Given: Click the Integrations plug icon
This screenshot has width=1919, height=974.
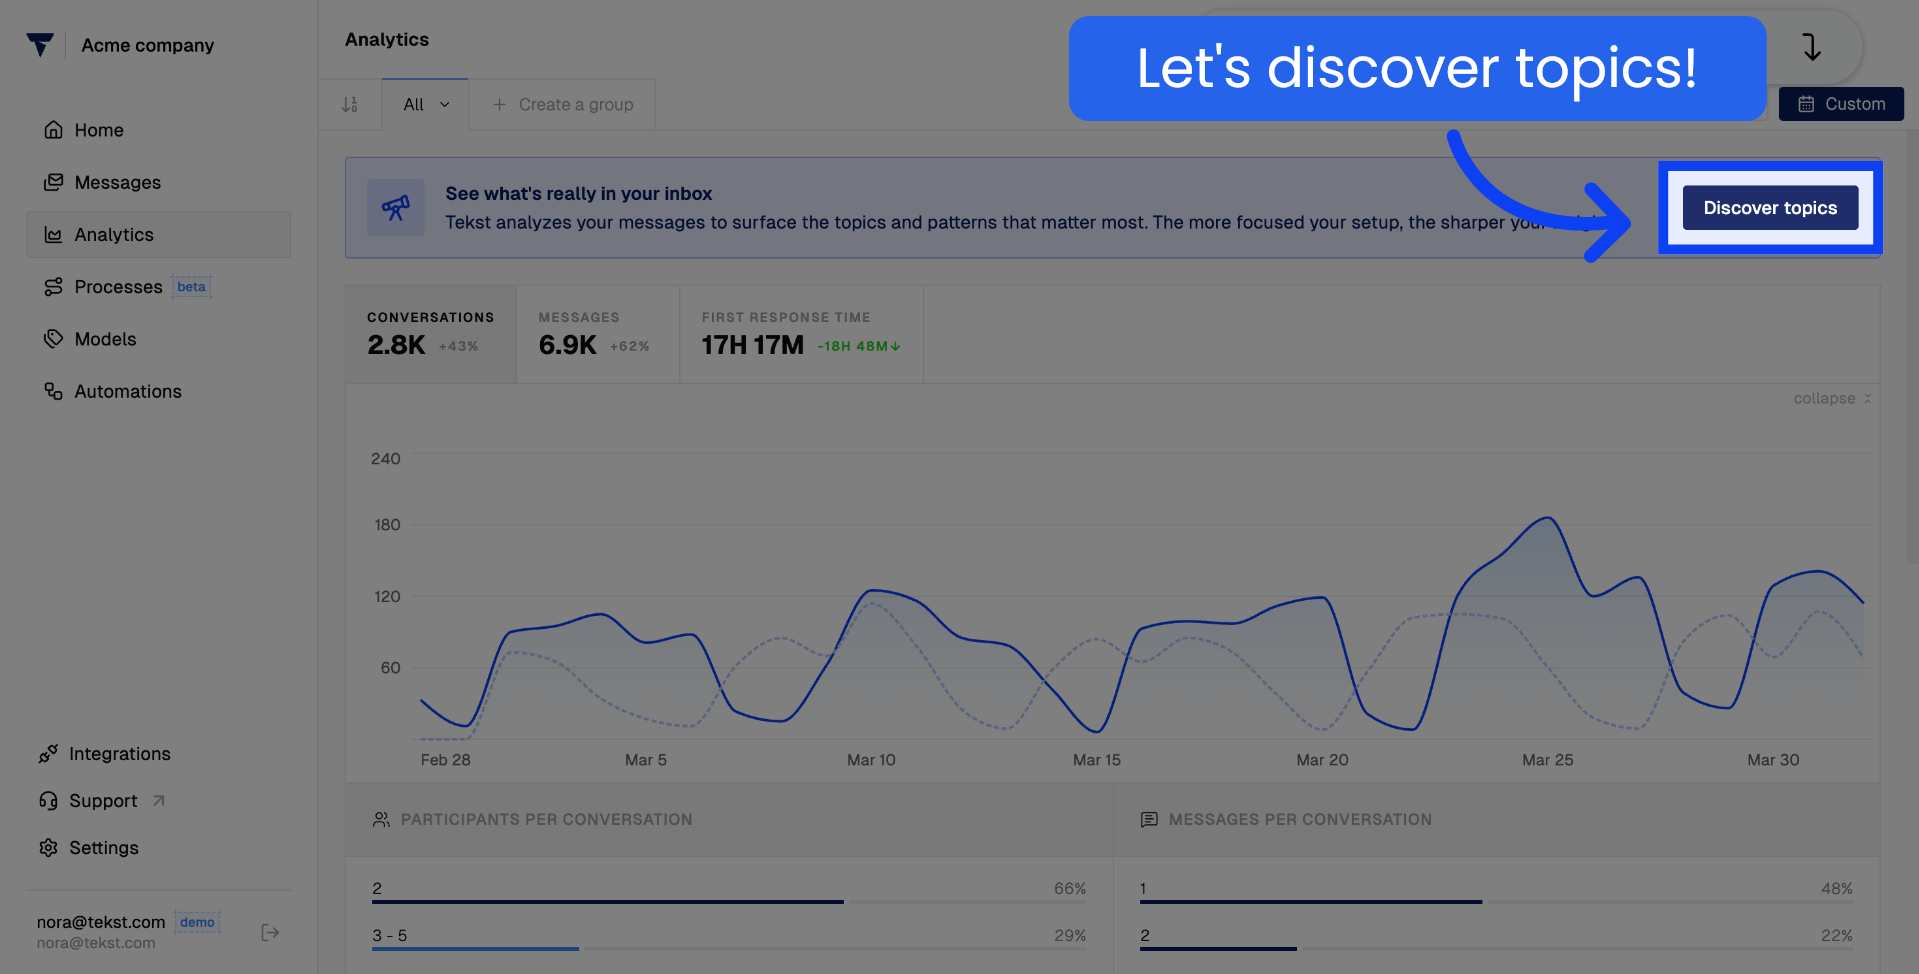Looking at the screenshot, I should 48,754.
